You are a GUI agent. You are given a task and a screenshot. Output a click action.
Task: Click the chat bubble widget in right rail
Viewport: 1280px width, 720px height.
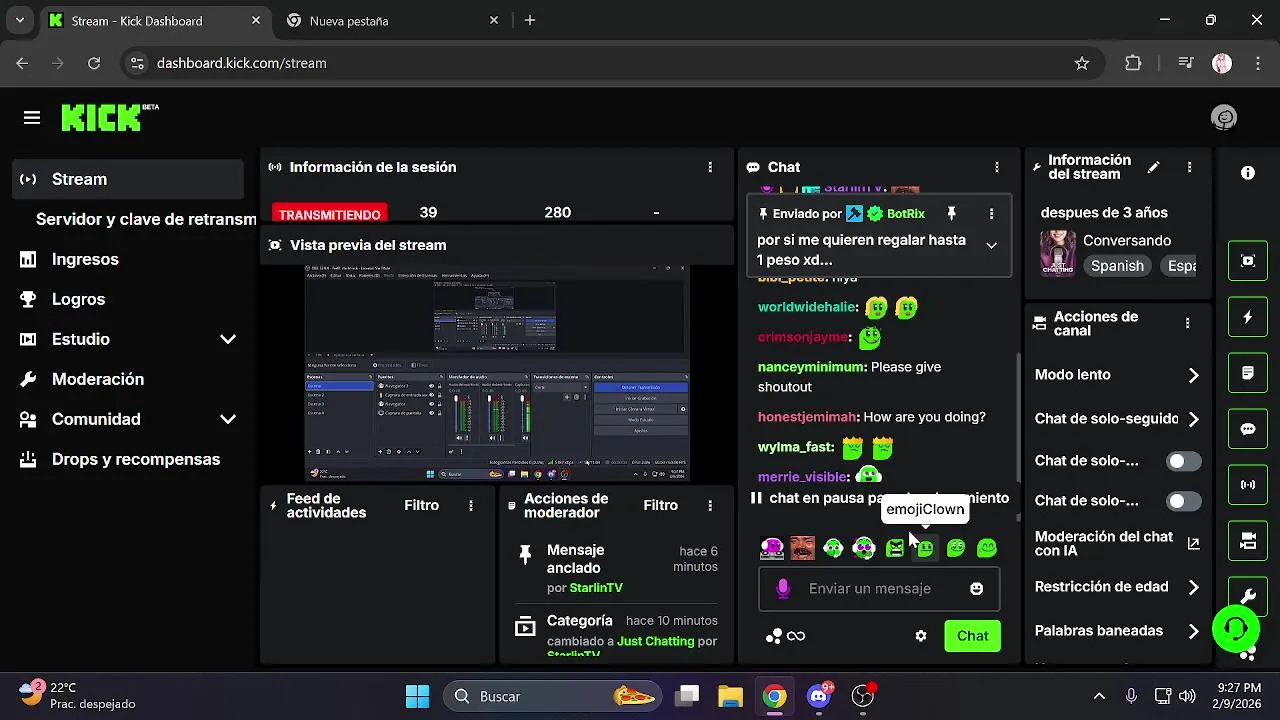(1248, 429)
